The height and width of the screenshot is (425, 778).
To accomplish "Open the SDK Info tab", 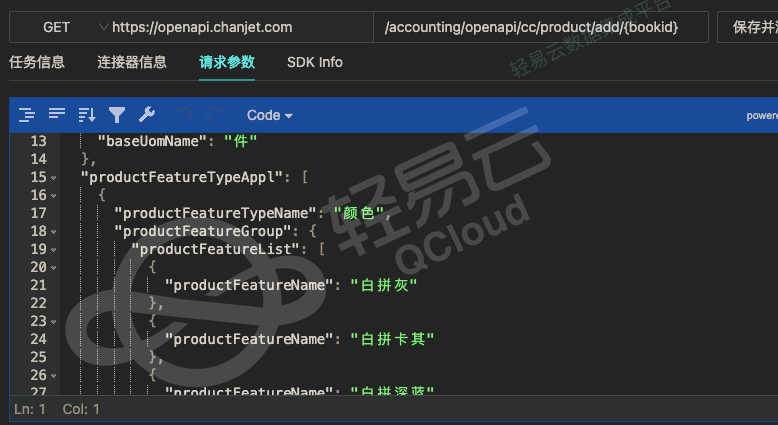I will click(314, 62).
